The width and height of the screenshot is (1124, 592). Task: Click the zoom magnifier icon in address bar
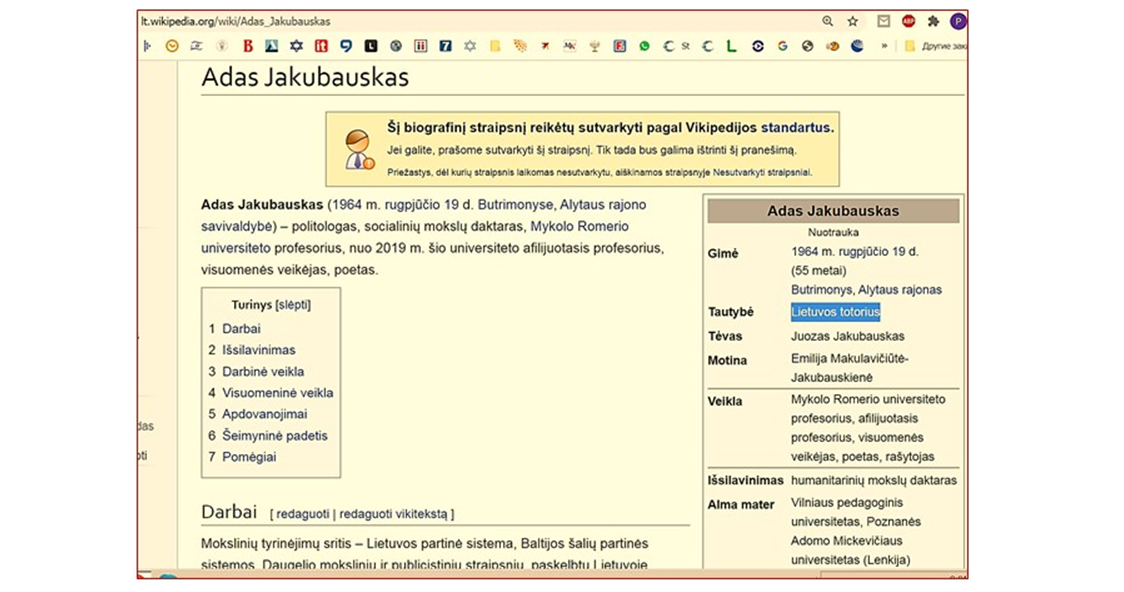827,21
